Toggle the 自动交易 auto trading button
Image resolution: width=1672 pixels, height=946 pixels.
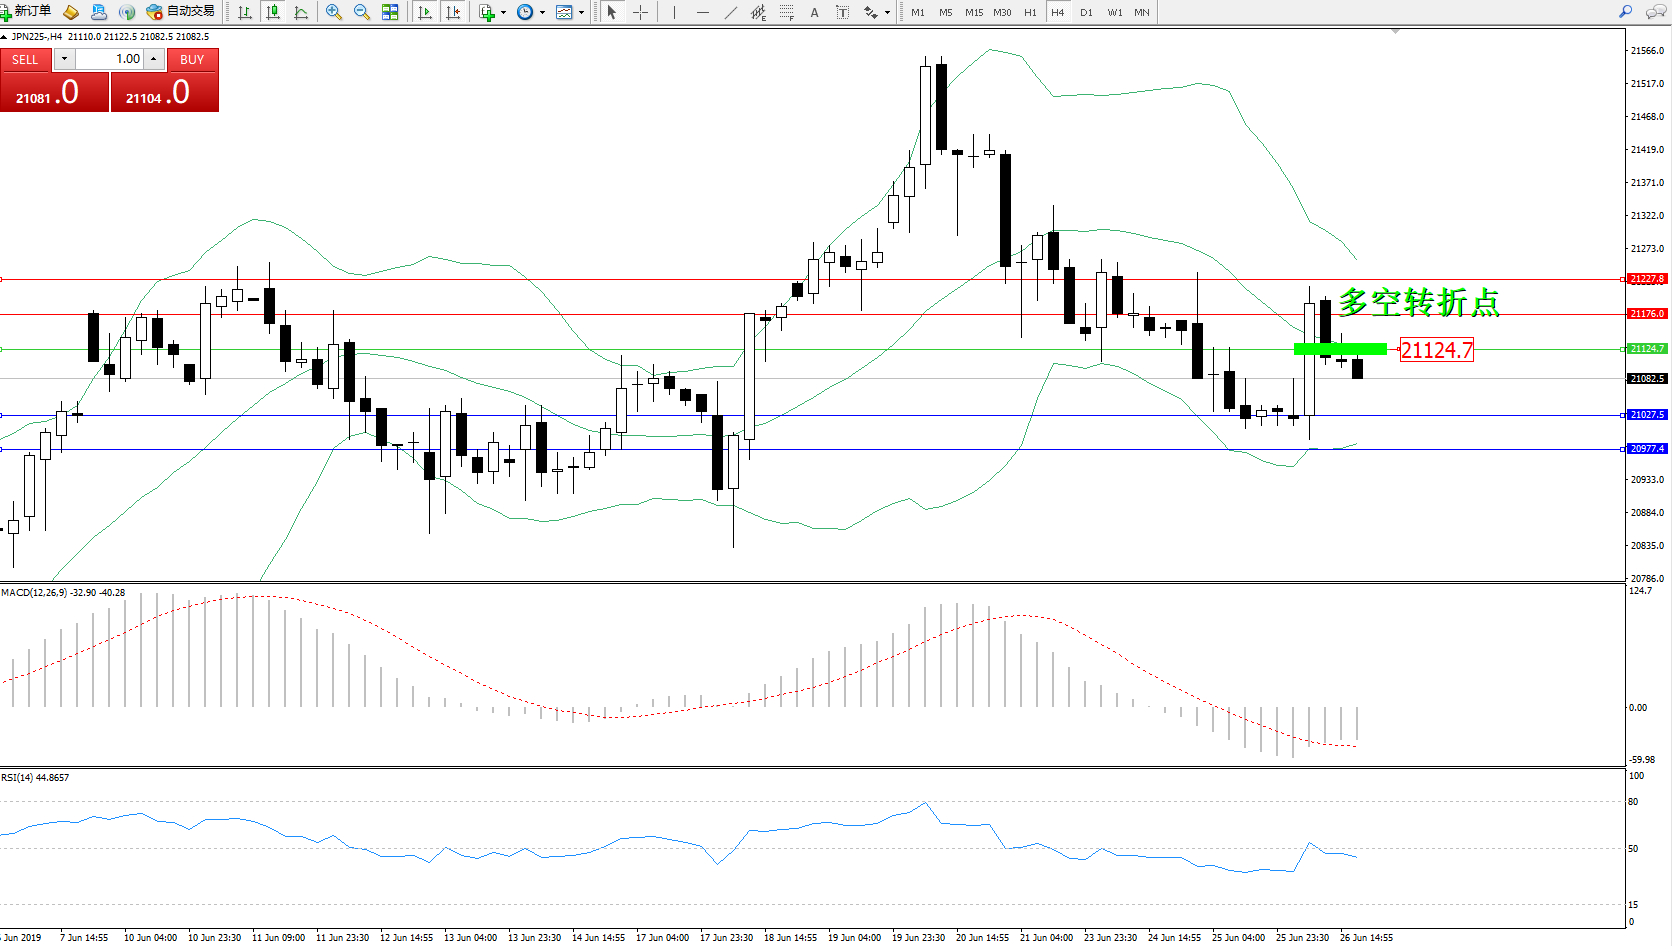click(x=181, y=11)
